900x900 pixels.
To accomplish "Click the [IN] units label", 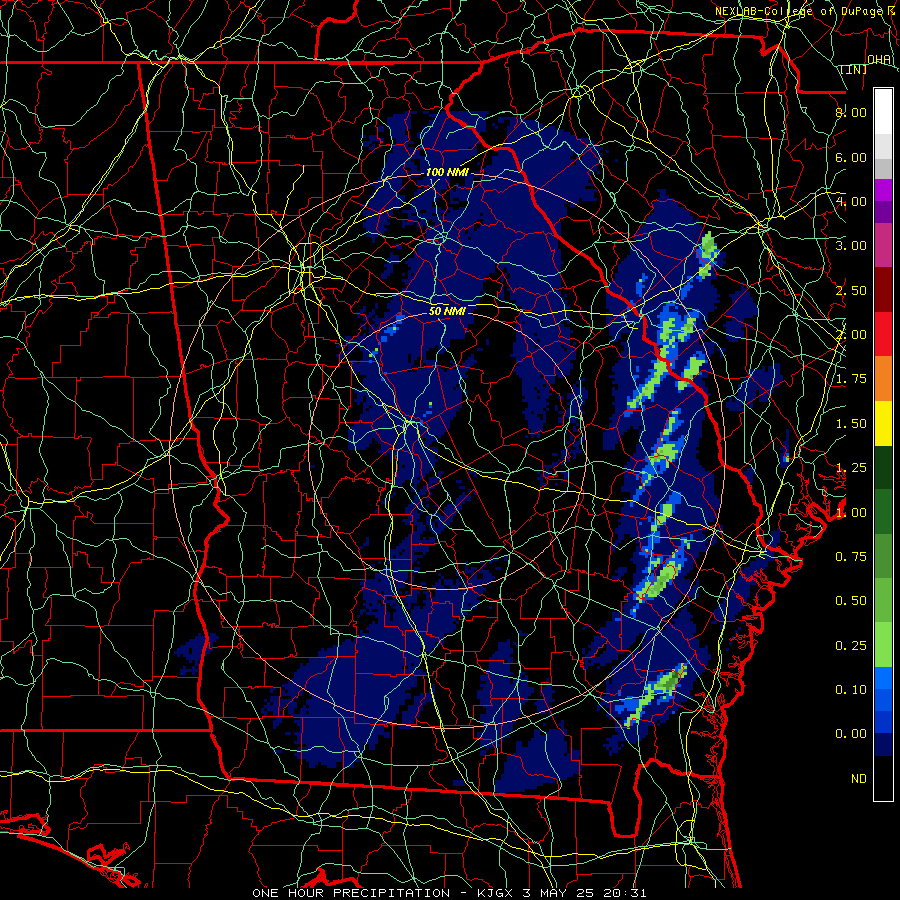I will click(854, 70).
